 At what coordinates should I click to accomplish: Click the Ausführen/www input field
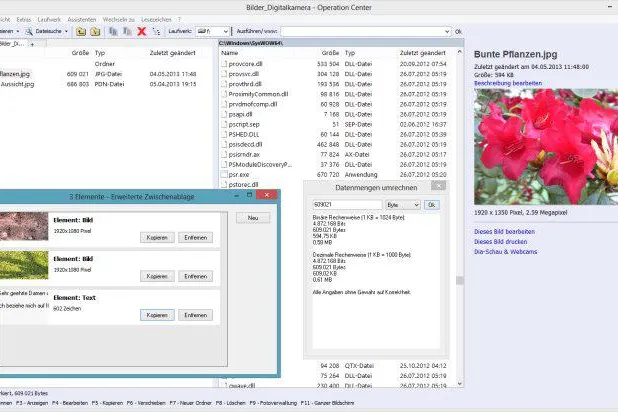[362, 32]
